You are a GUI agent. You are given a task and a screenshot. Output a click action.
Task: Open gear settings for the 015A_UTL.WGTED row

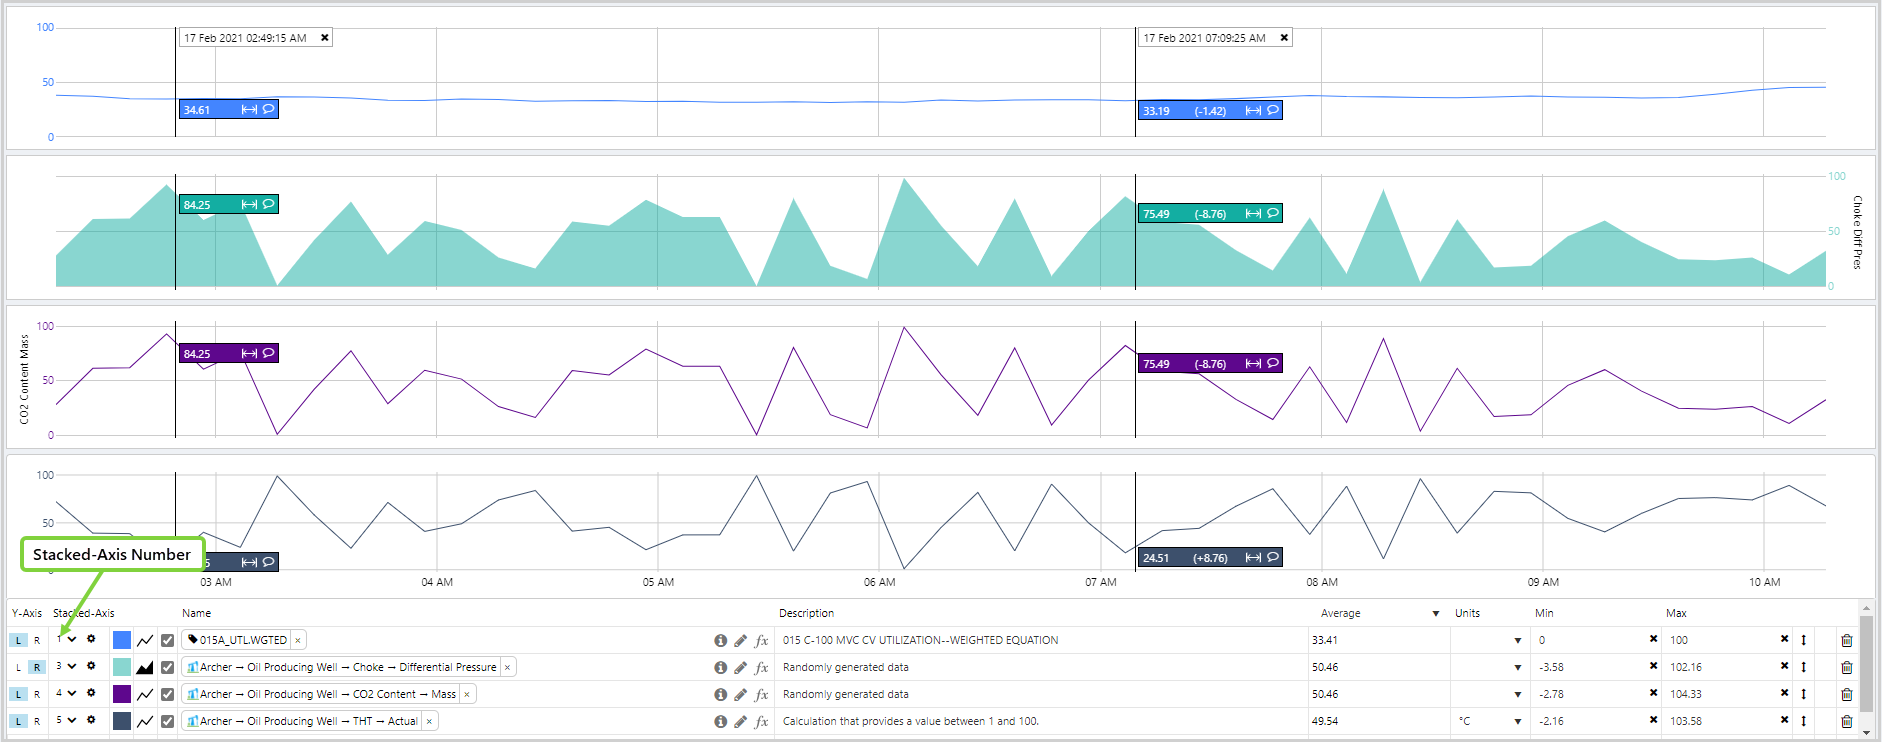(91, 639)
